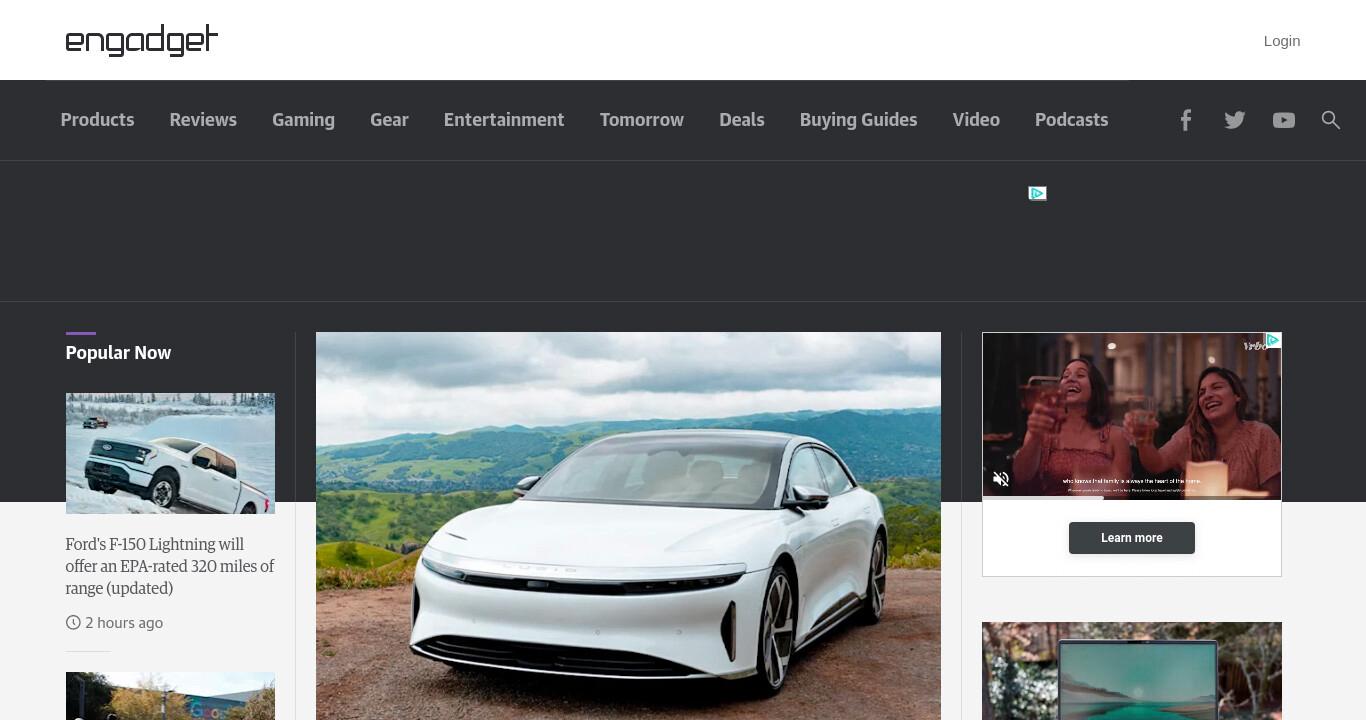Open the laptop article image below ad

coord(1132,671)
